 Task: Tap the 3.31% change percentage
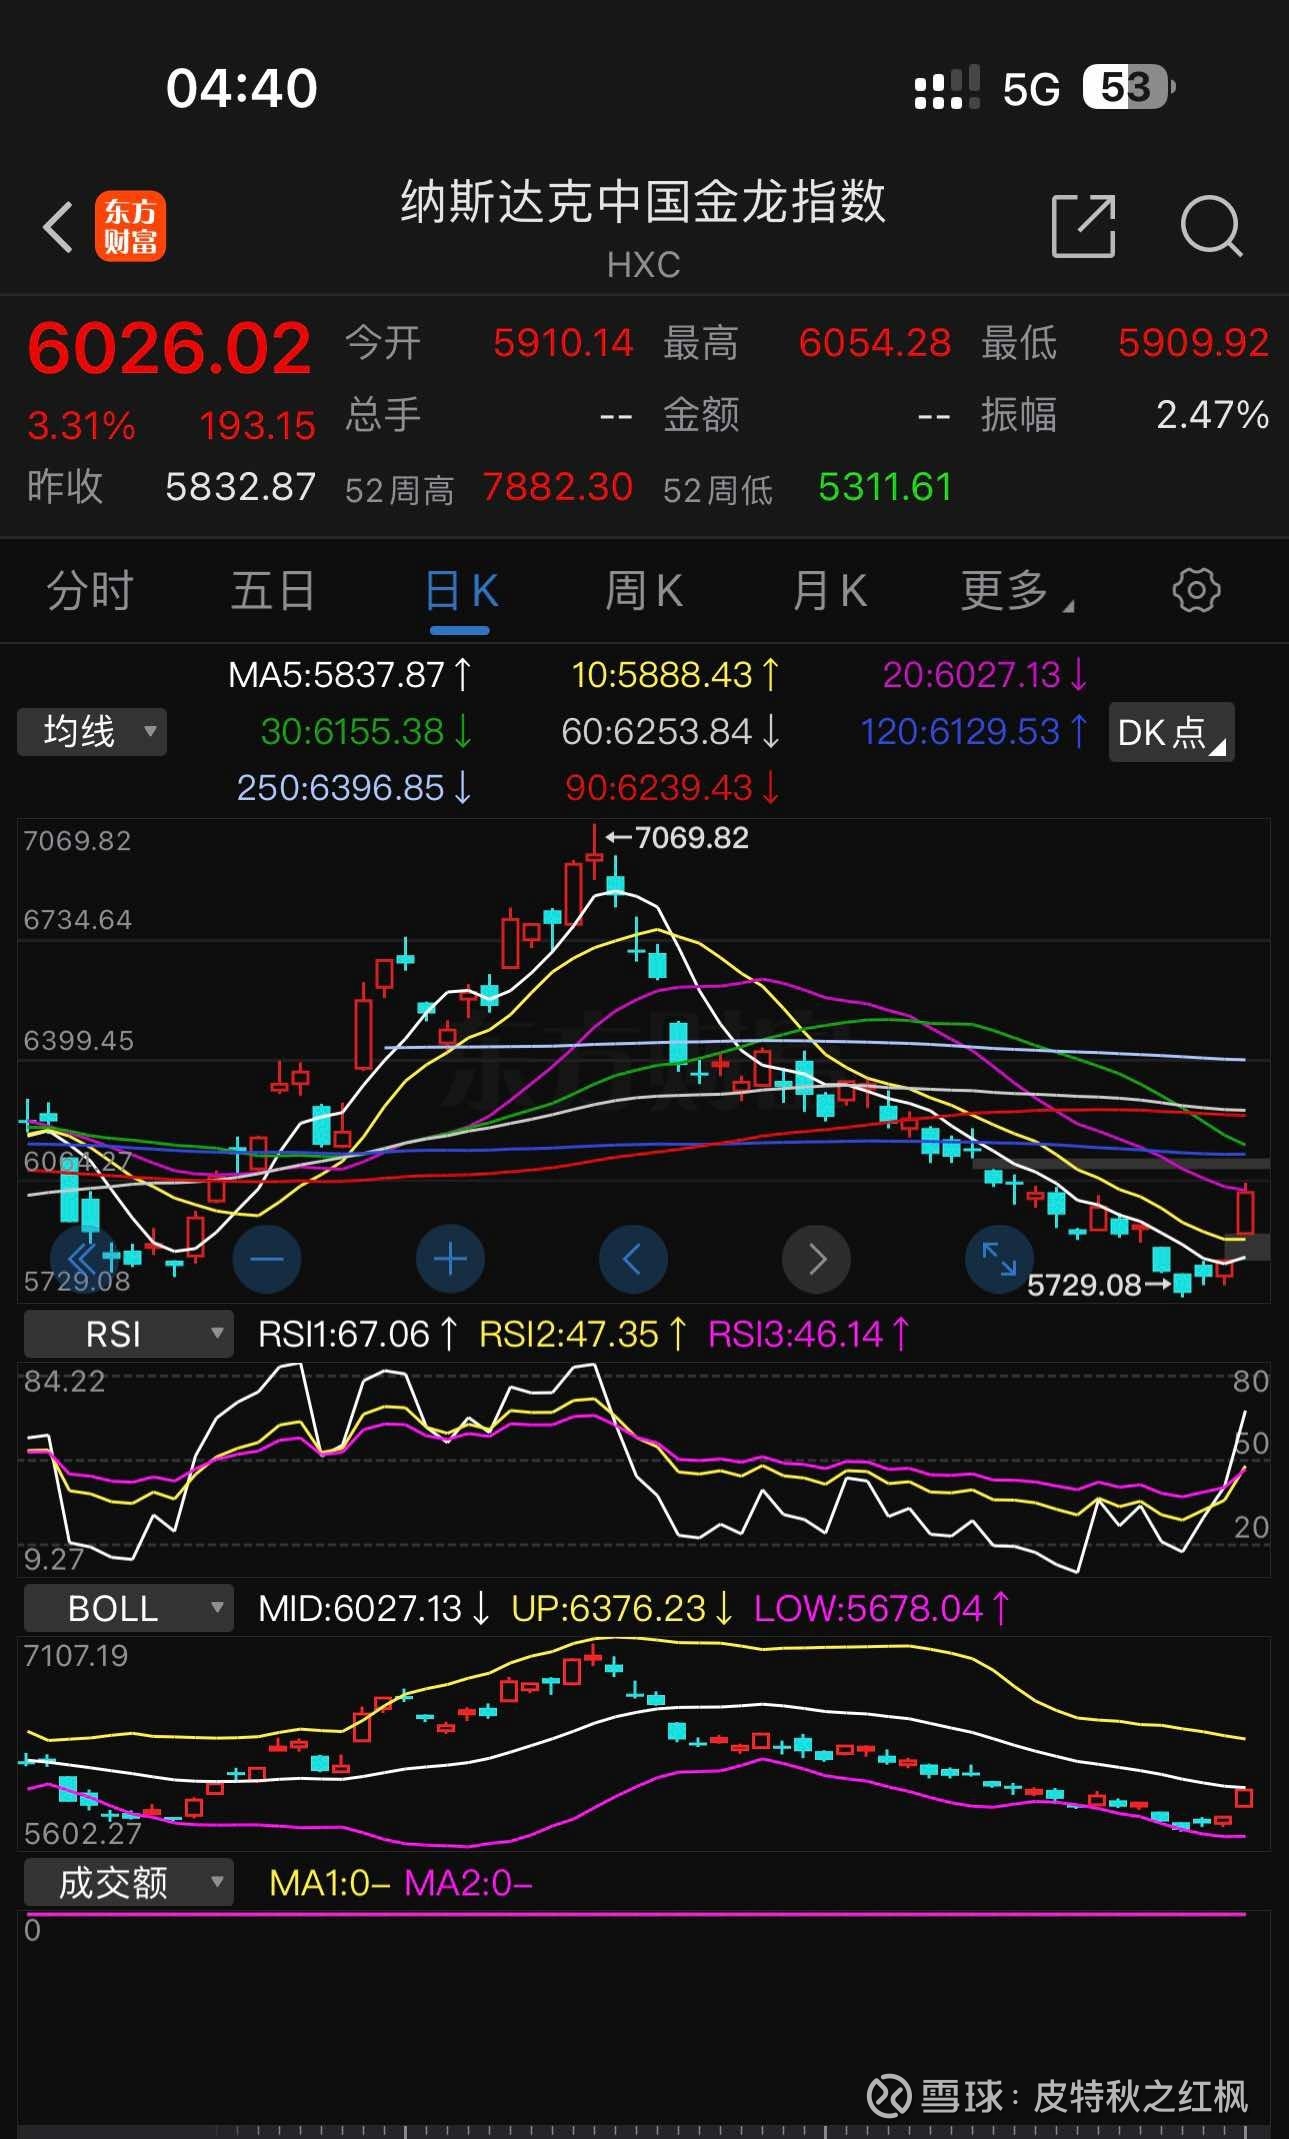(x=81, y=426)
